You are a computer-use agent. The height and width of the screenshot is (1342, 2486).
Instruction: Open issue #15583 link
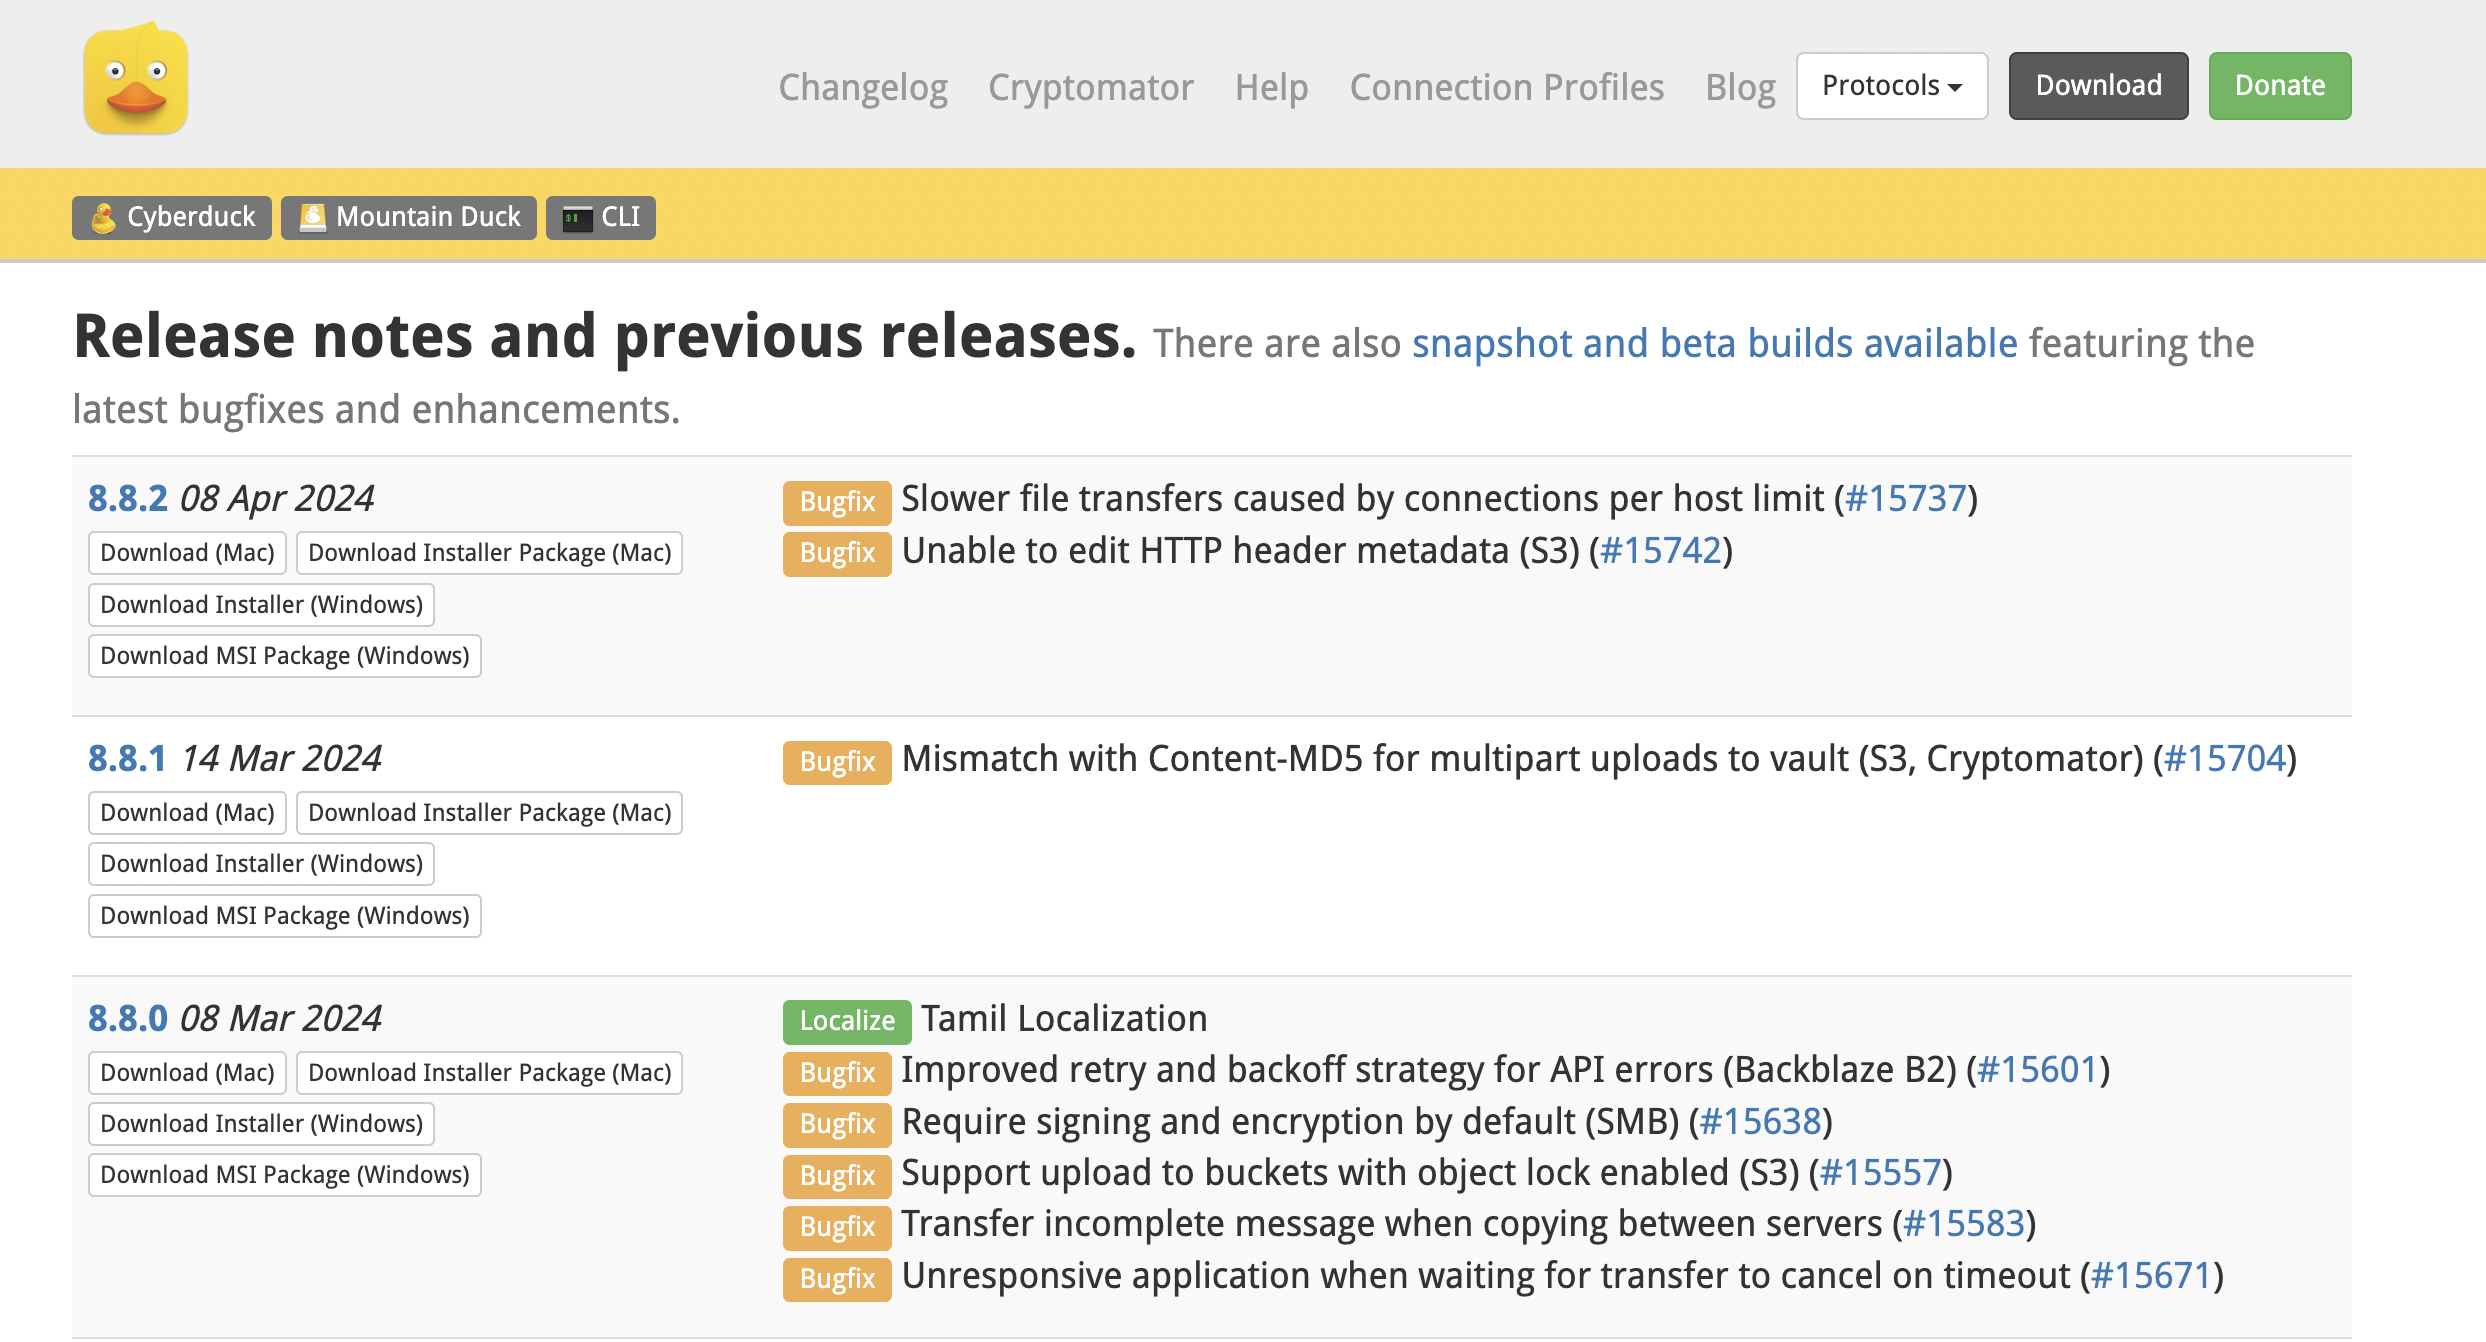pos(1965,1223)
